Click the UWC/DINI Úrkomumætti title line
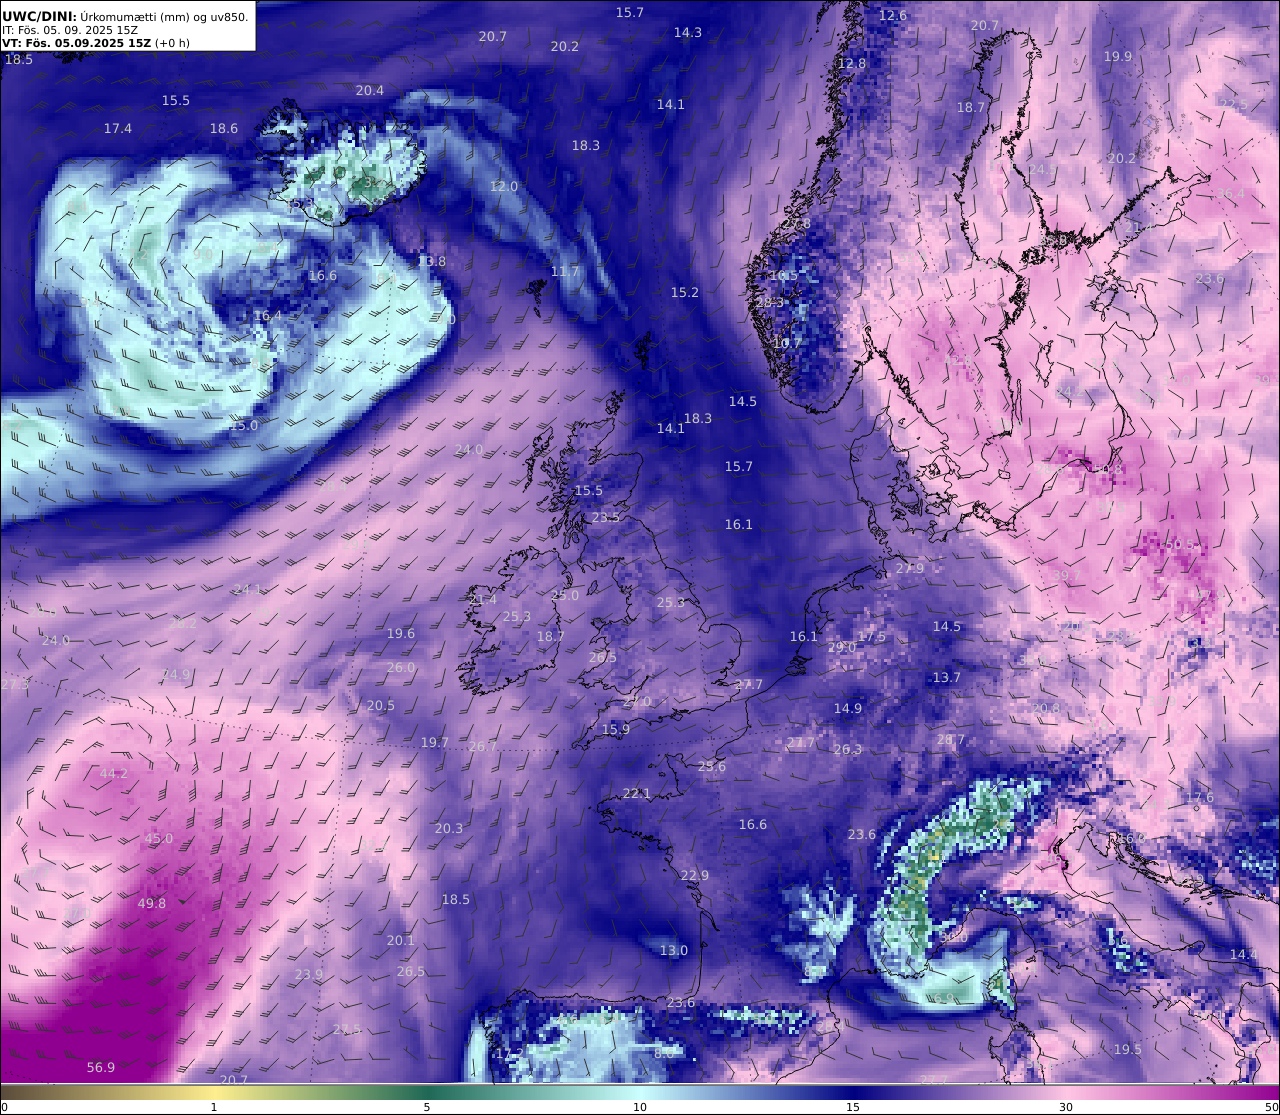This screenshot has width=1280, height=1115. tap(125, 16)
